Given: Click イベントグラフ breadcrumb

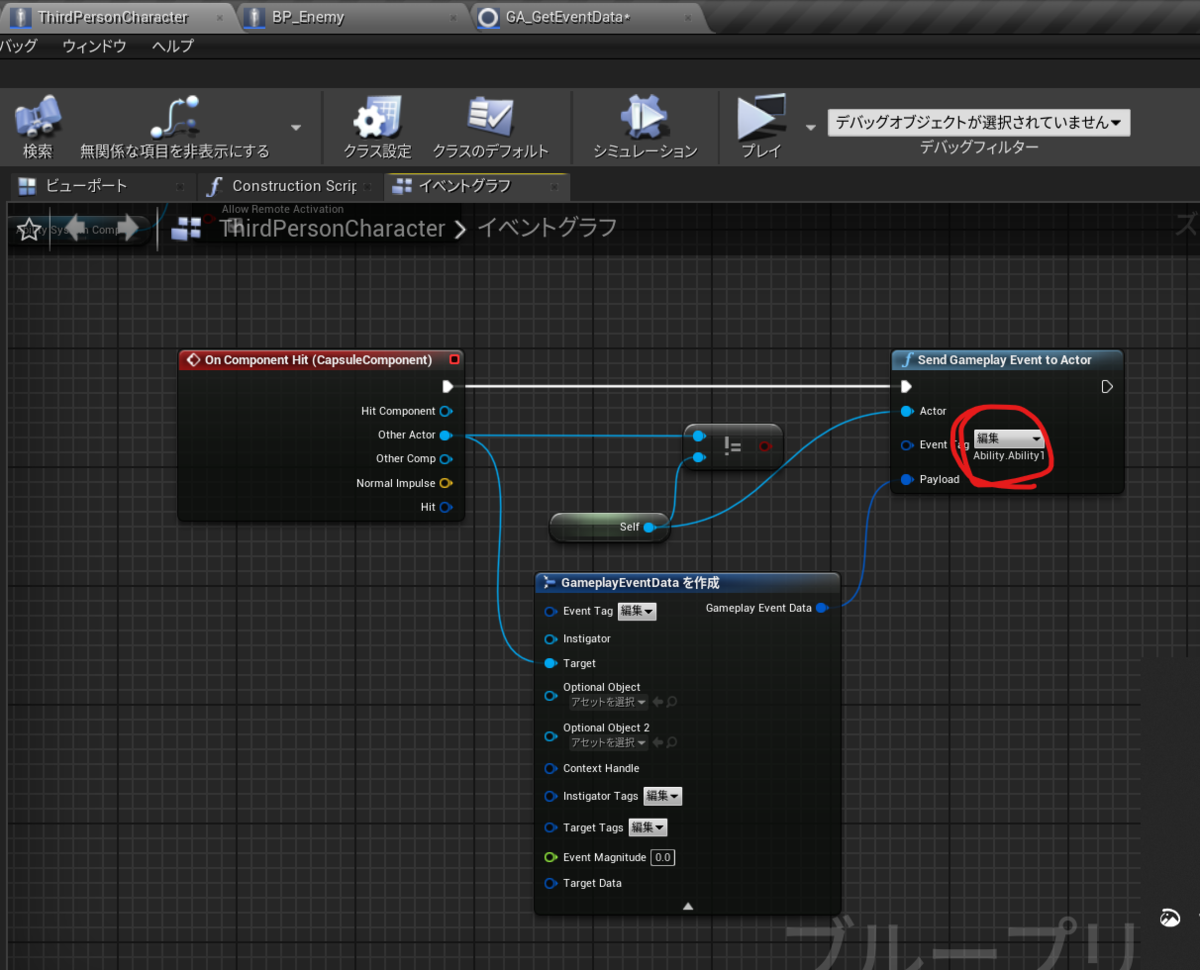Looking at the screenshot, I should tap(547, 229).
